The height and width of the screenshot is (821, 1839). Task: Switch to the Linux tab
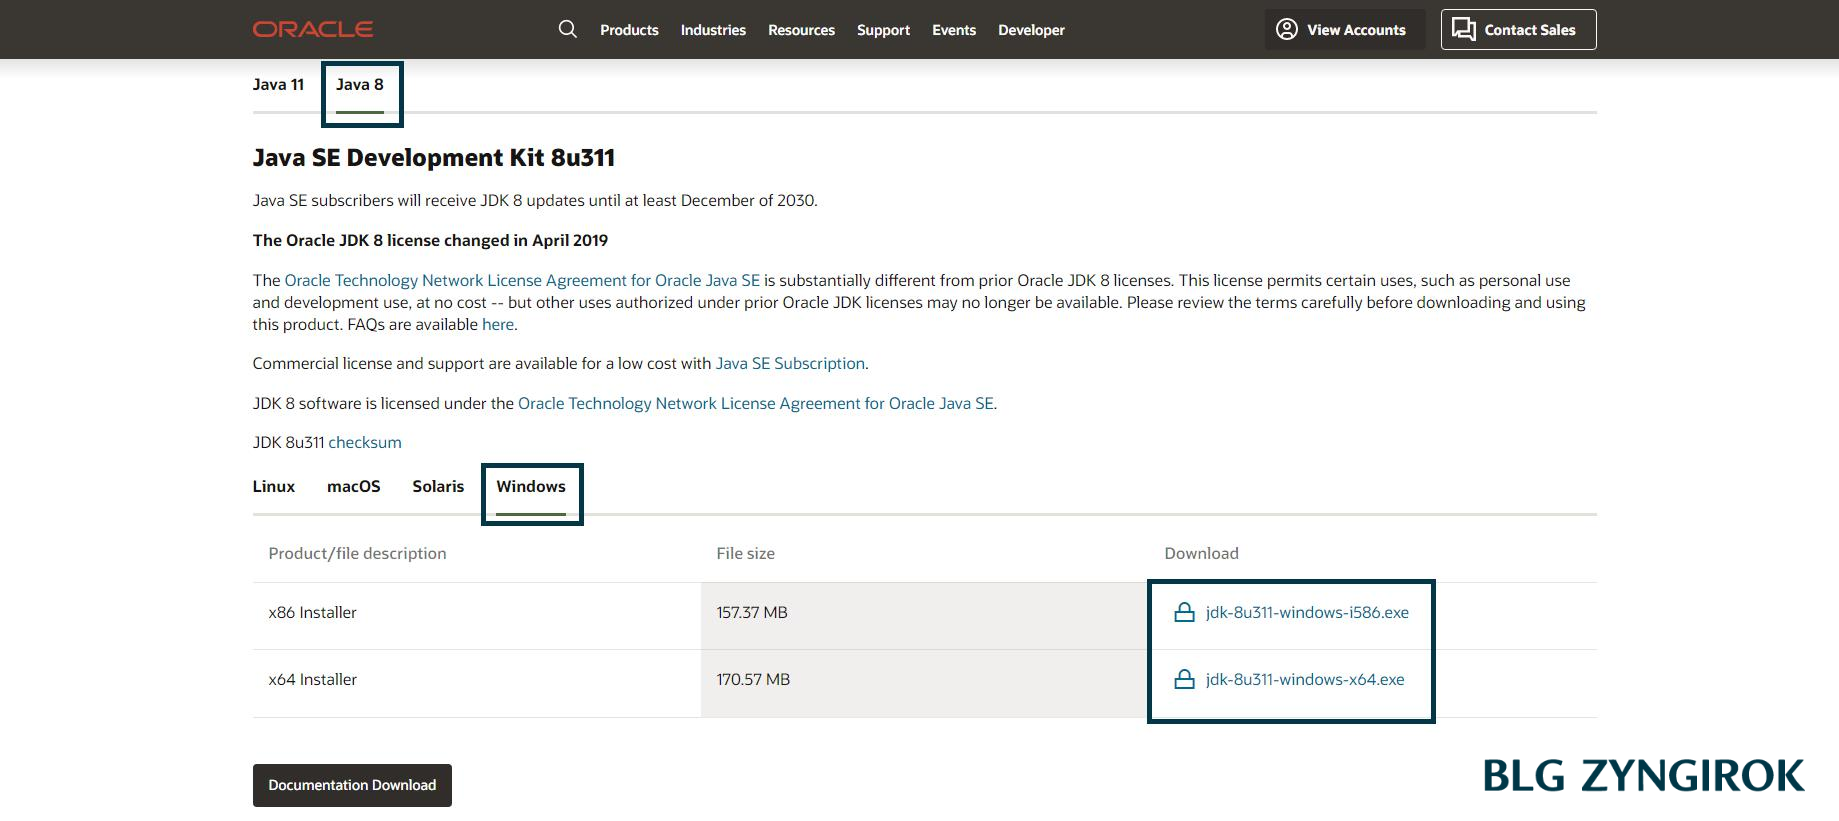[x=274, y=487]
